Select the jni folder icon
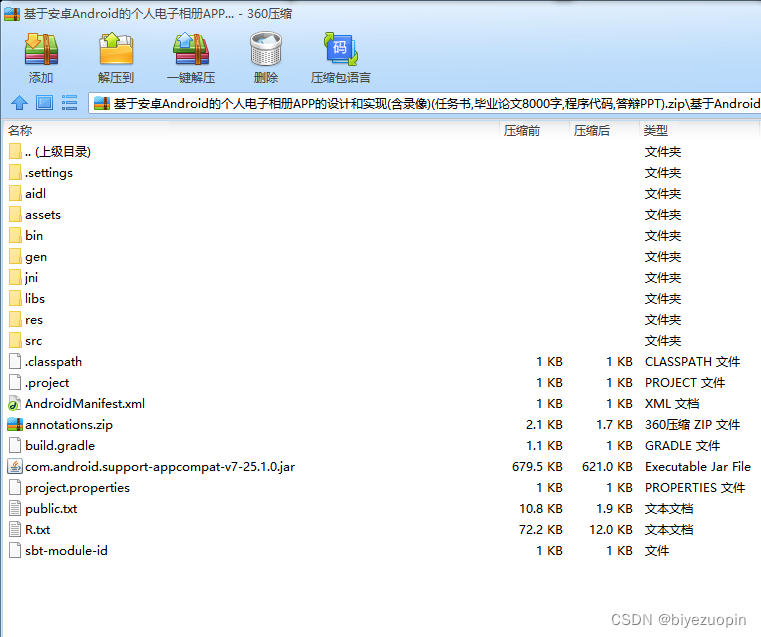The image size is (761, 637). coord(15,278)
